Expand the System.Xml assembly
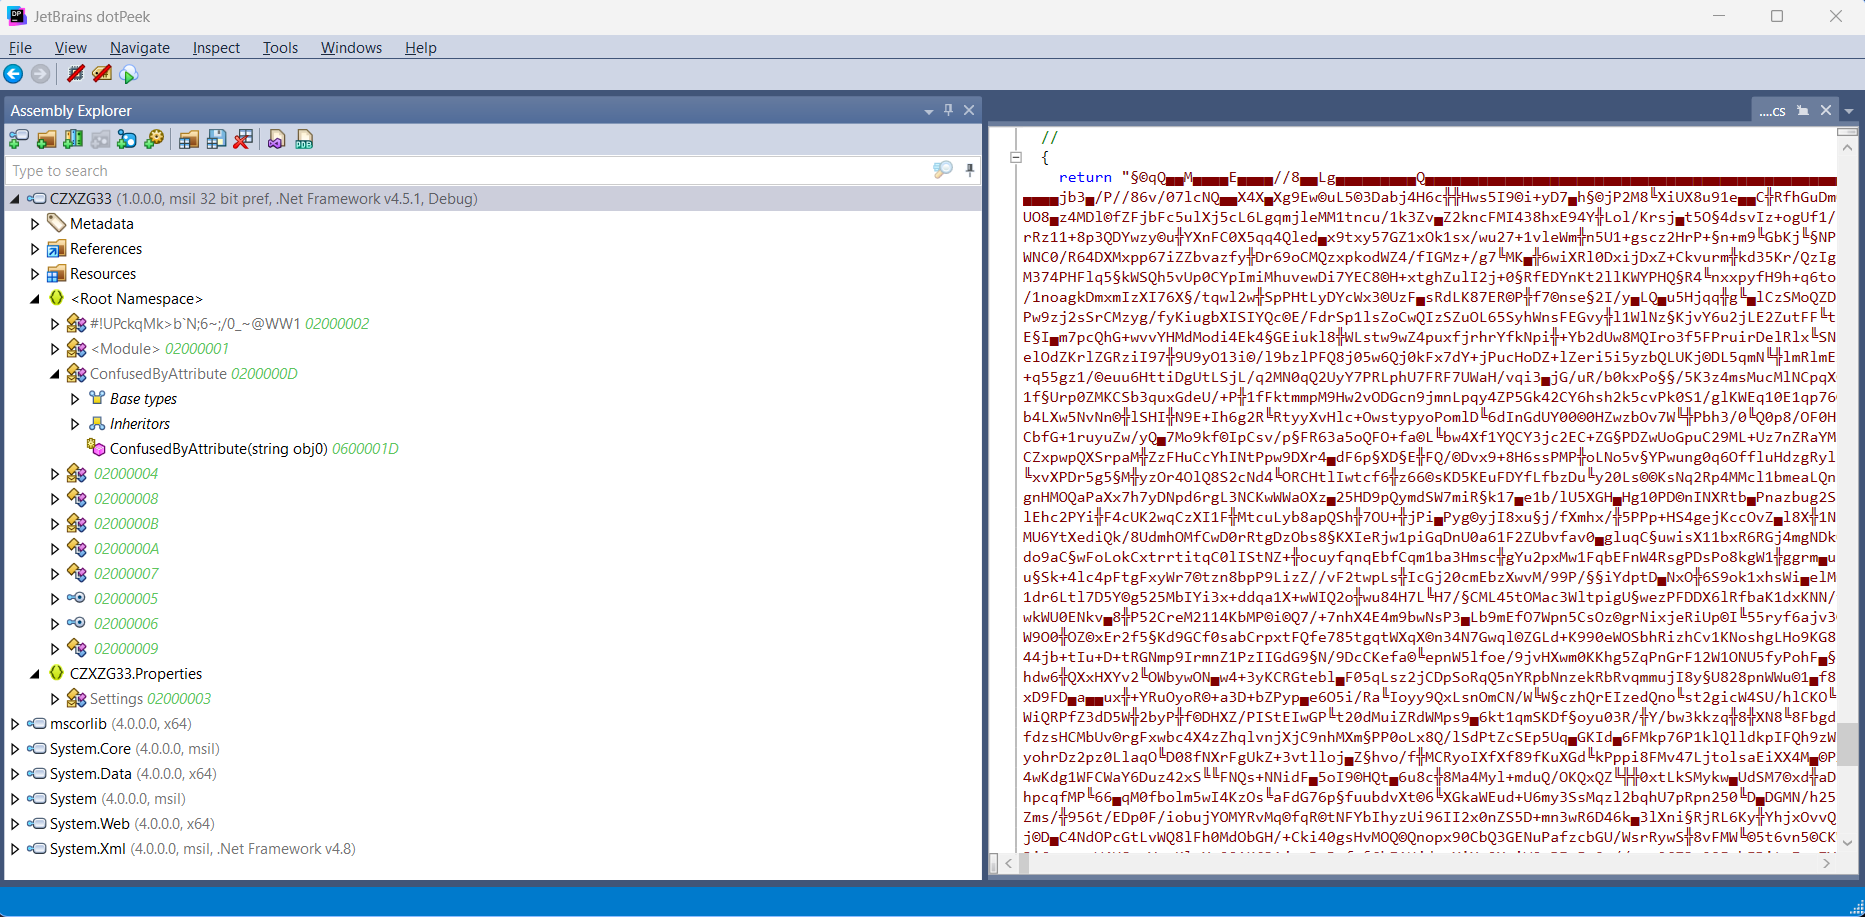 click(15, 849)
